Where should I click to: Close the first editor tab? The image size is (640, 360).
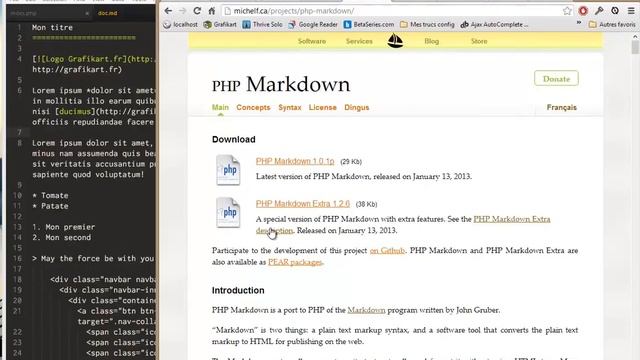tap(87, 13)
